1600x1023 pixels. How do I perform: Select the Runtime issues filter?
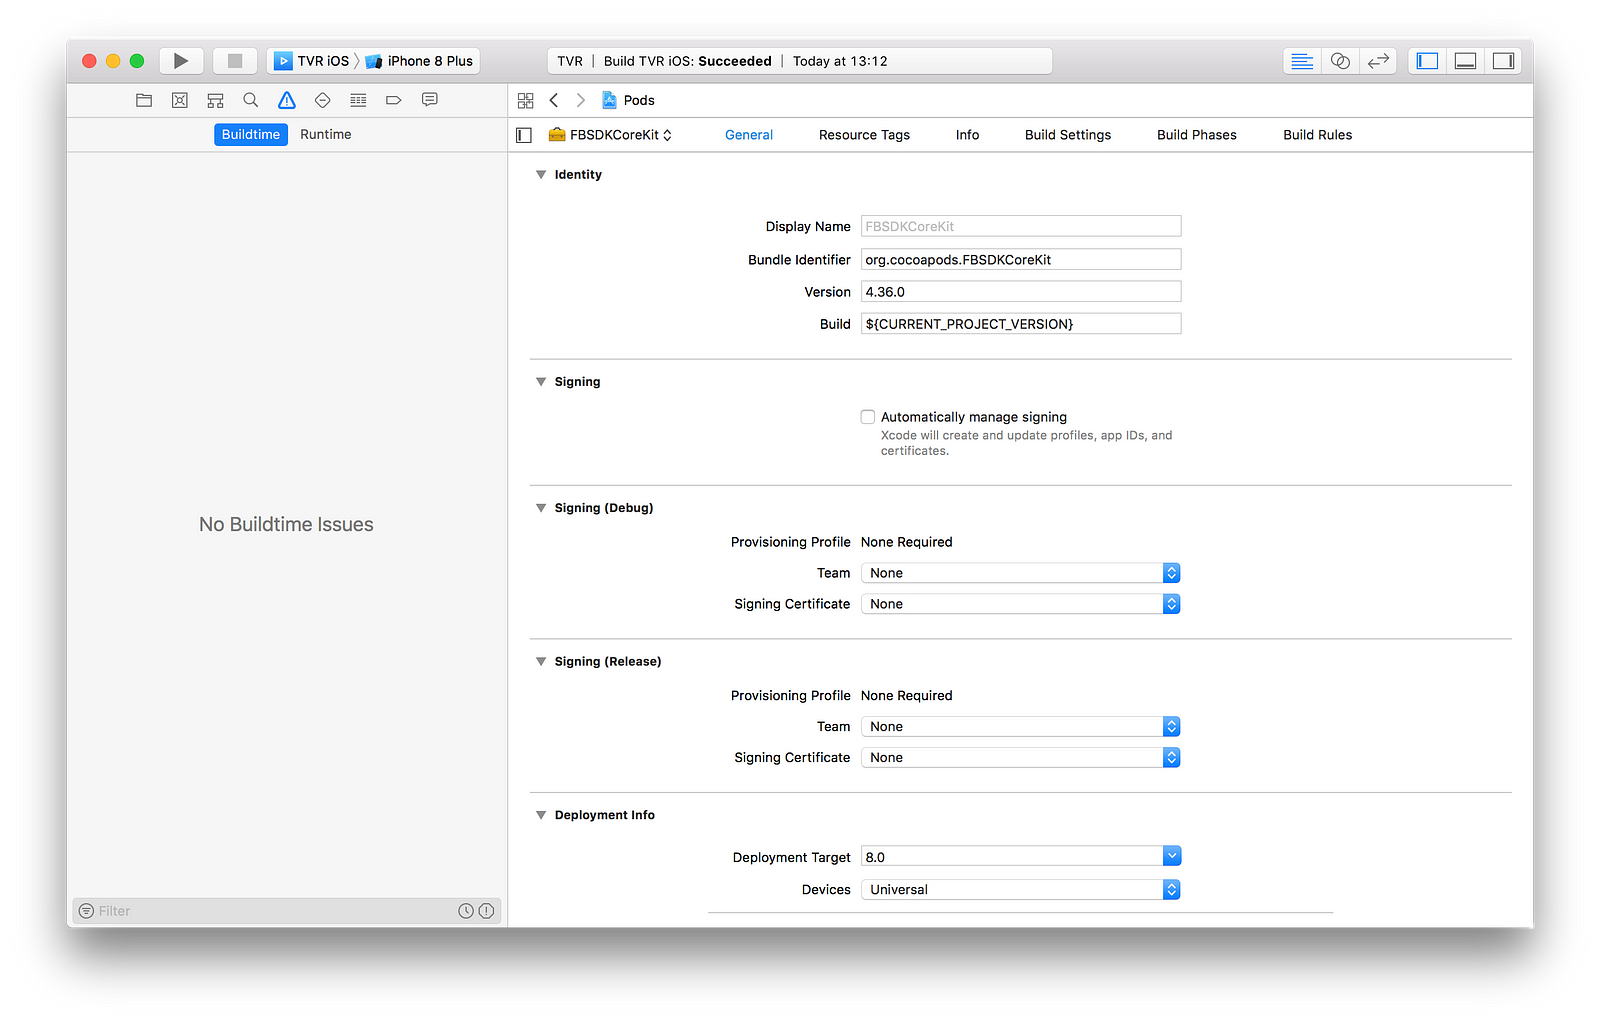[326, 135]
